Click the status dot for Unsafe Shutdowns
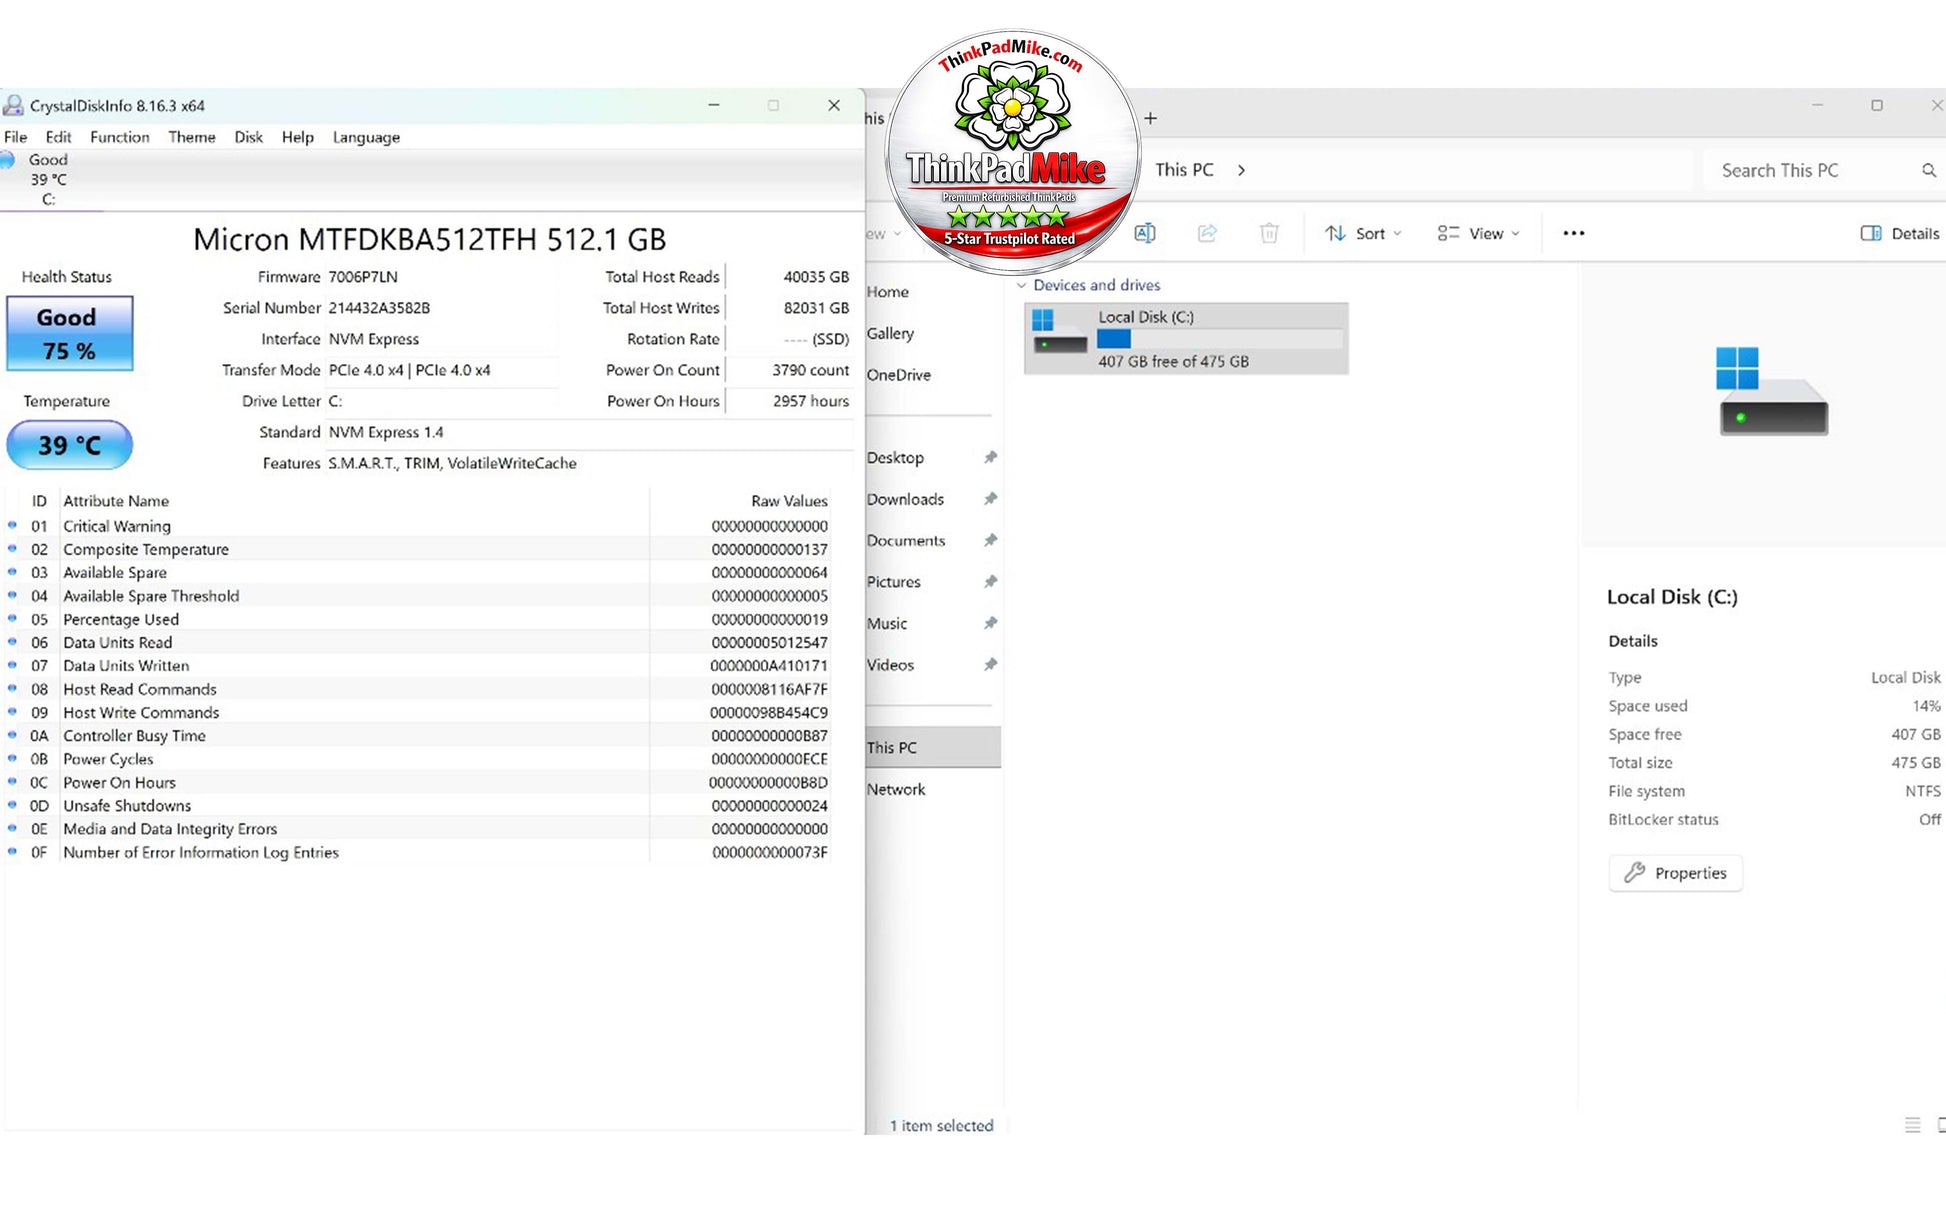Image resolution: width=1946 pixels, height=1223 pixels. 12,805
